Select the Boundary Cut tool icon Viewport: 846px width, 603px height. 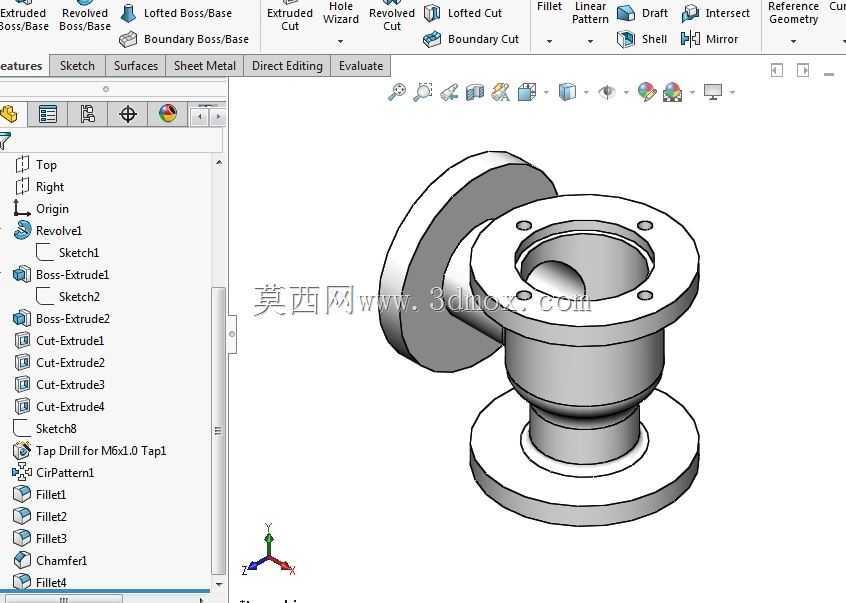pos(432,39)
